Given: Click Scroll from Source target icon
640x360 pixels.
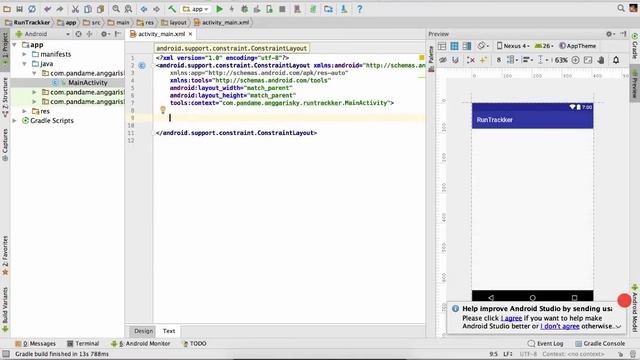Looking at the screenshot, I should click(78, 34).
